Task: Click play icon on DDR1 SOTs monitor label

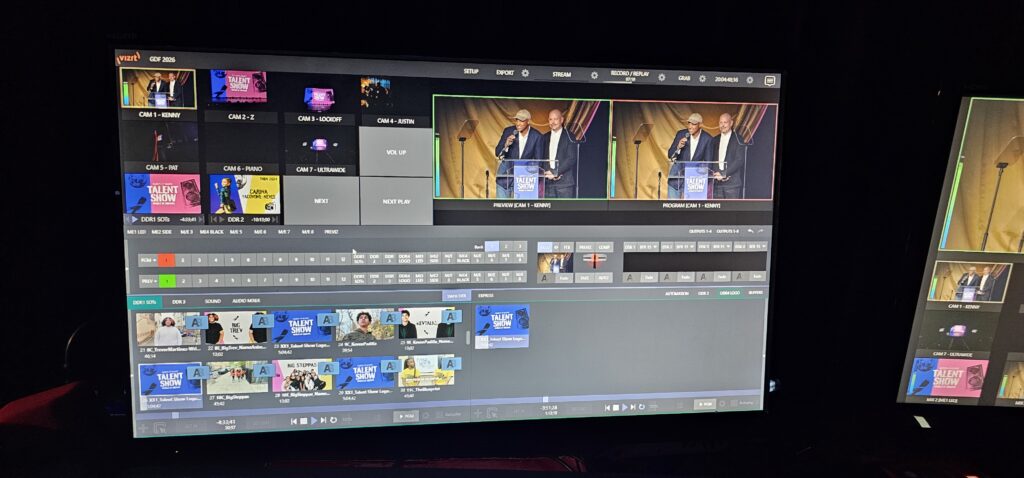Action: [x=135, y=219]
